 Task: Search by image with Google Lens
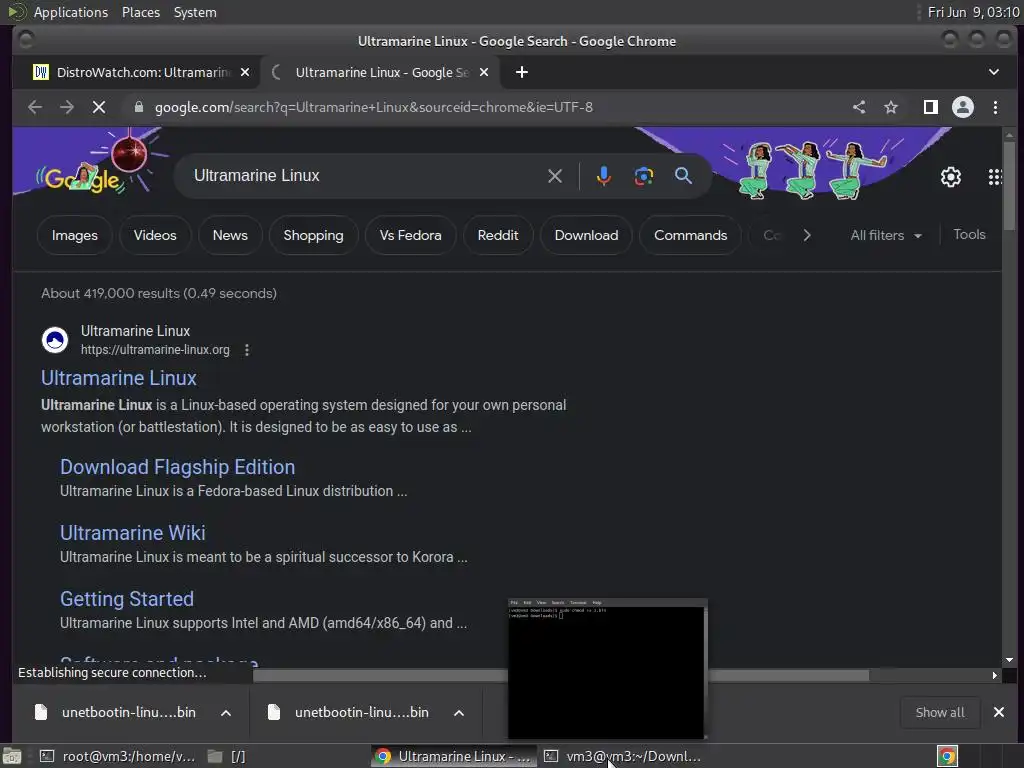643,176
